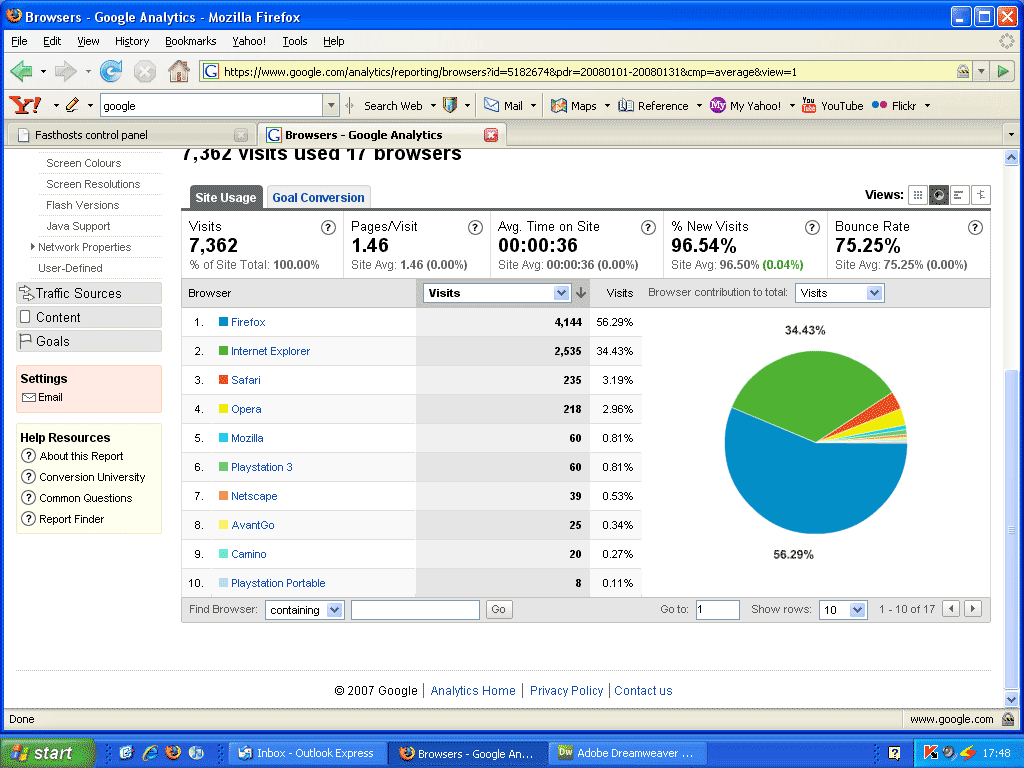Go to previous page of browser rows
This screenshot has width=1024, height=768.
(952, 609)
